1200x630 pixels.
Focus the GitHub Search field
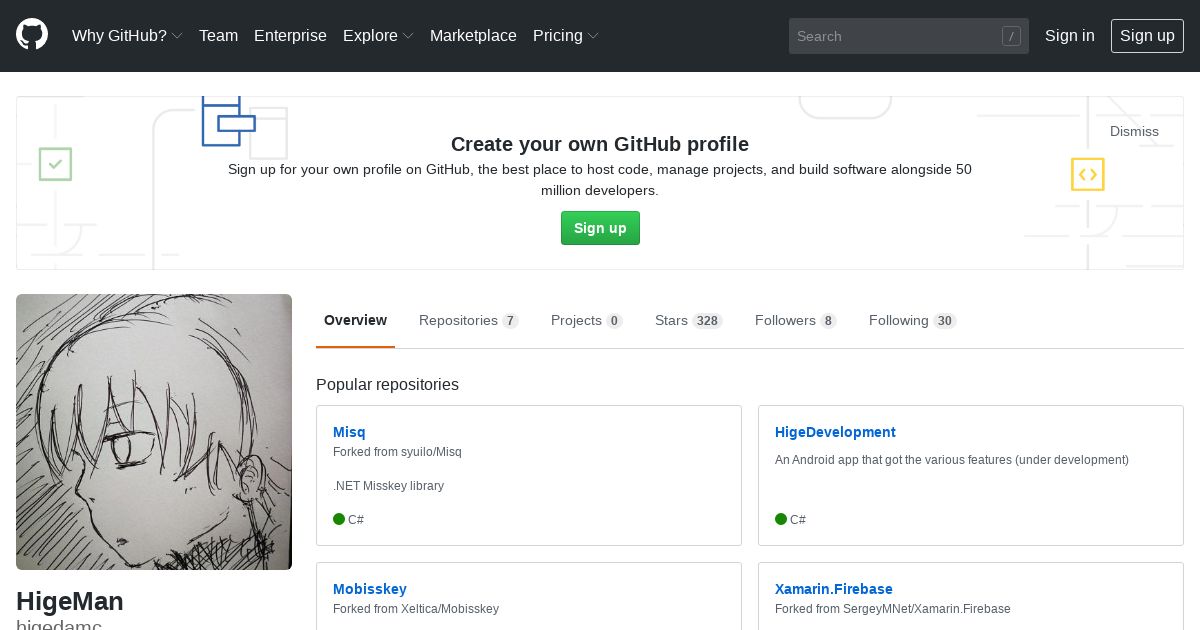(x=908, y=36)
